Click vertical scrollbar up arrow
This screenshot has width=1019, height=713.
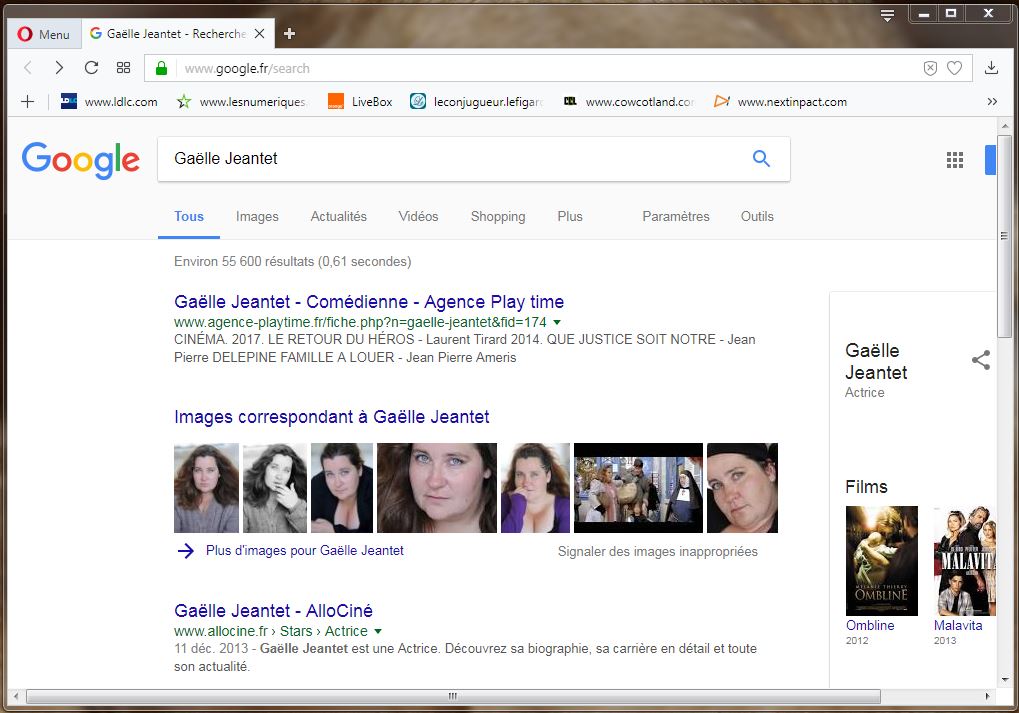pos(1005,125)
